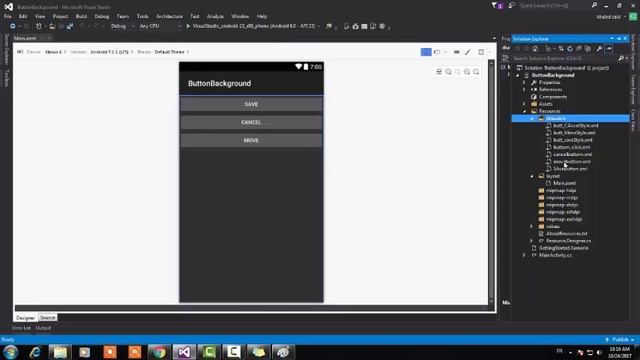Click the MOVE button in the phone preview
Image resolution: width=640 pixels, height=360 pixels.
[x=251, y=140]
